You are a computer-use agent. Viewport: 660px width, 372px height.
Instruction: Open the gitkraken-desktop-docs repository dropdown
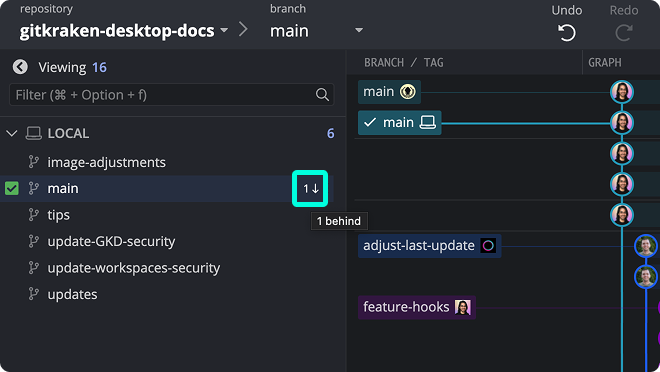point(224,30)
